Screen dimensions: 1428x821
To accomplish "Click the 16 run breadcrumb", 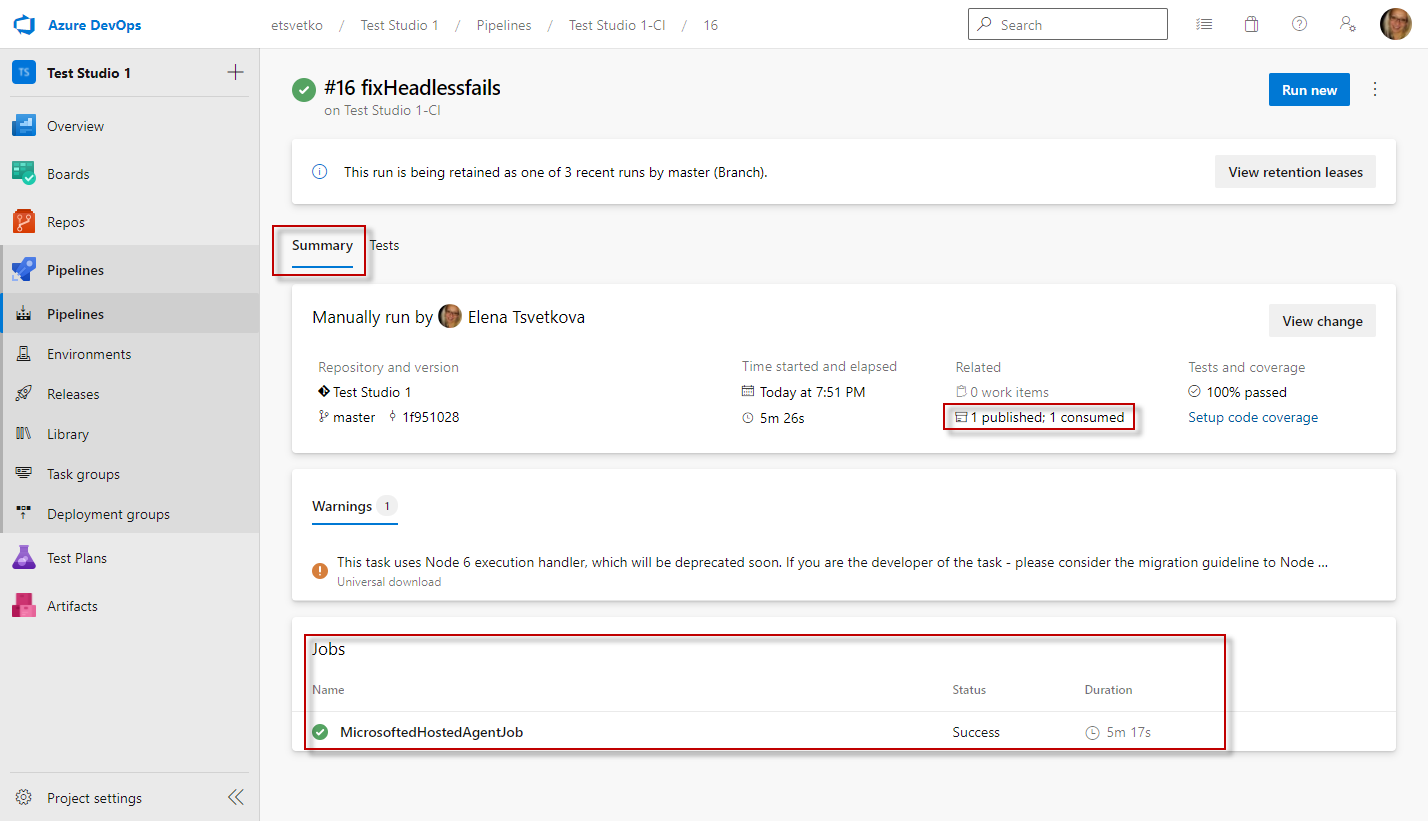I will 710,25.
